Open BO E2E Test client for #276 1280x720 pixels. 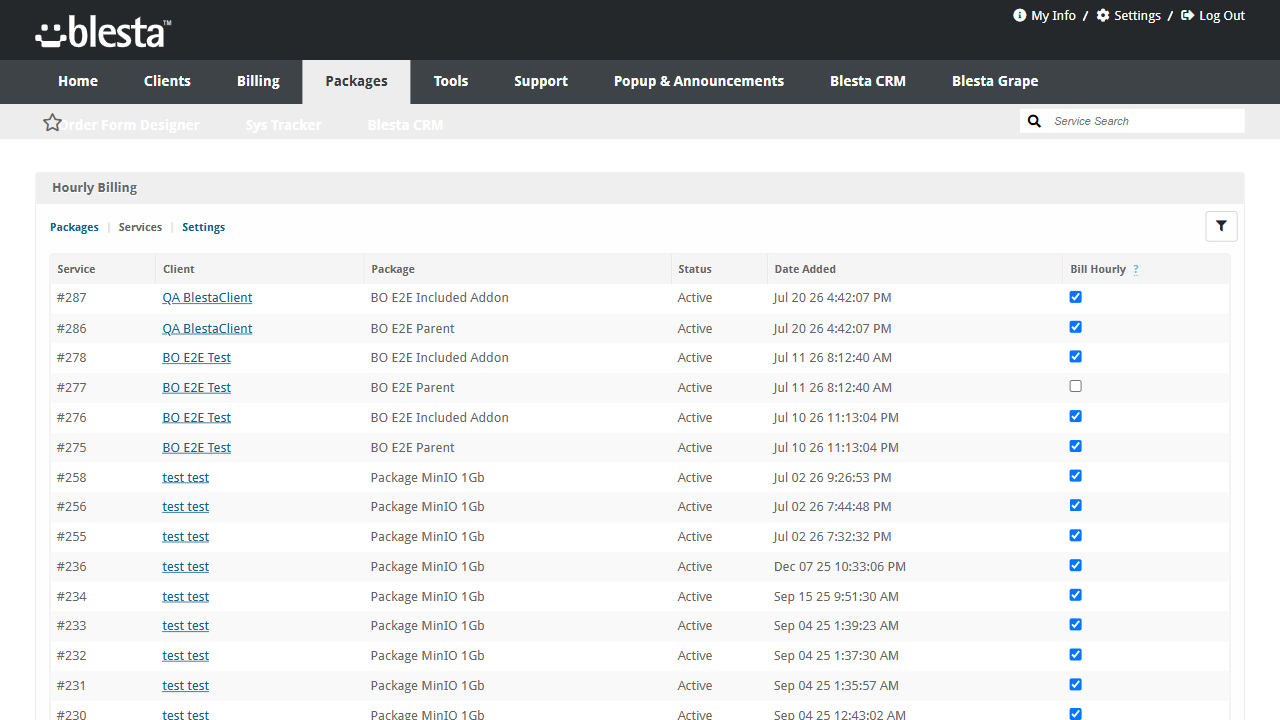[196, 417]
